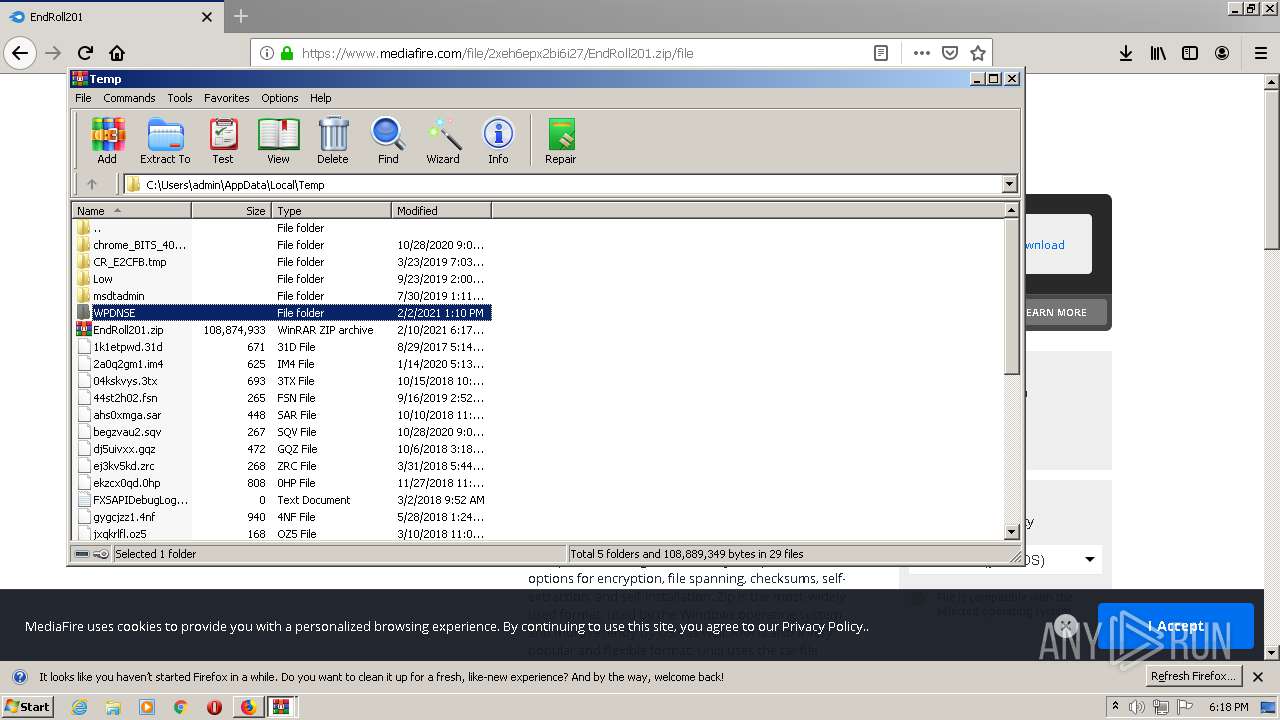Click the C:\Users\admin\AppData\Local\Temp path field
Viewport: 1280px width, 720px height.
571,184
